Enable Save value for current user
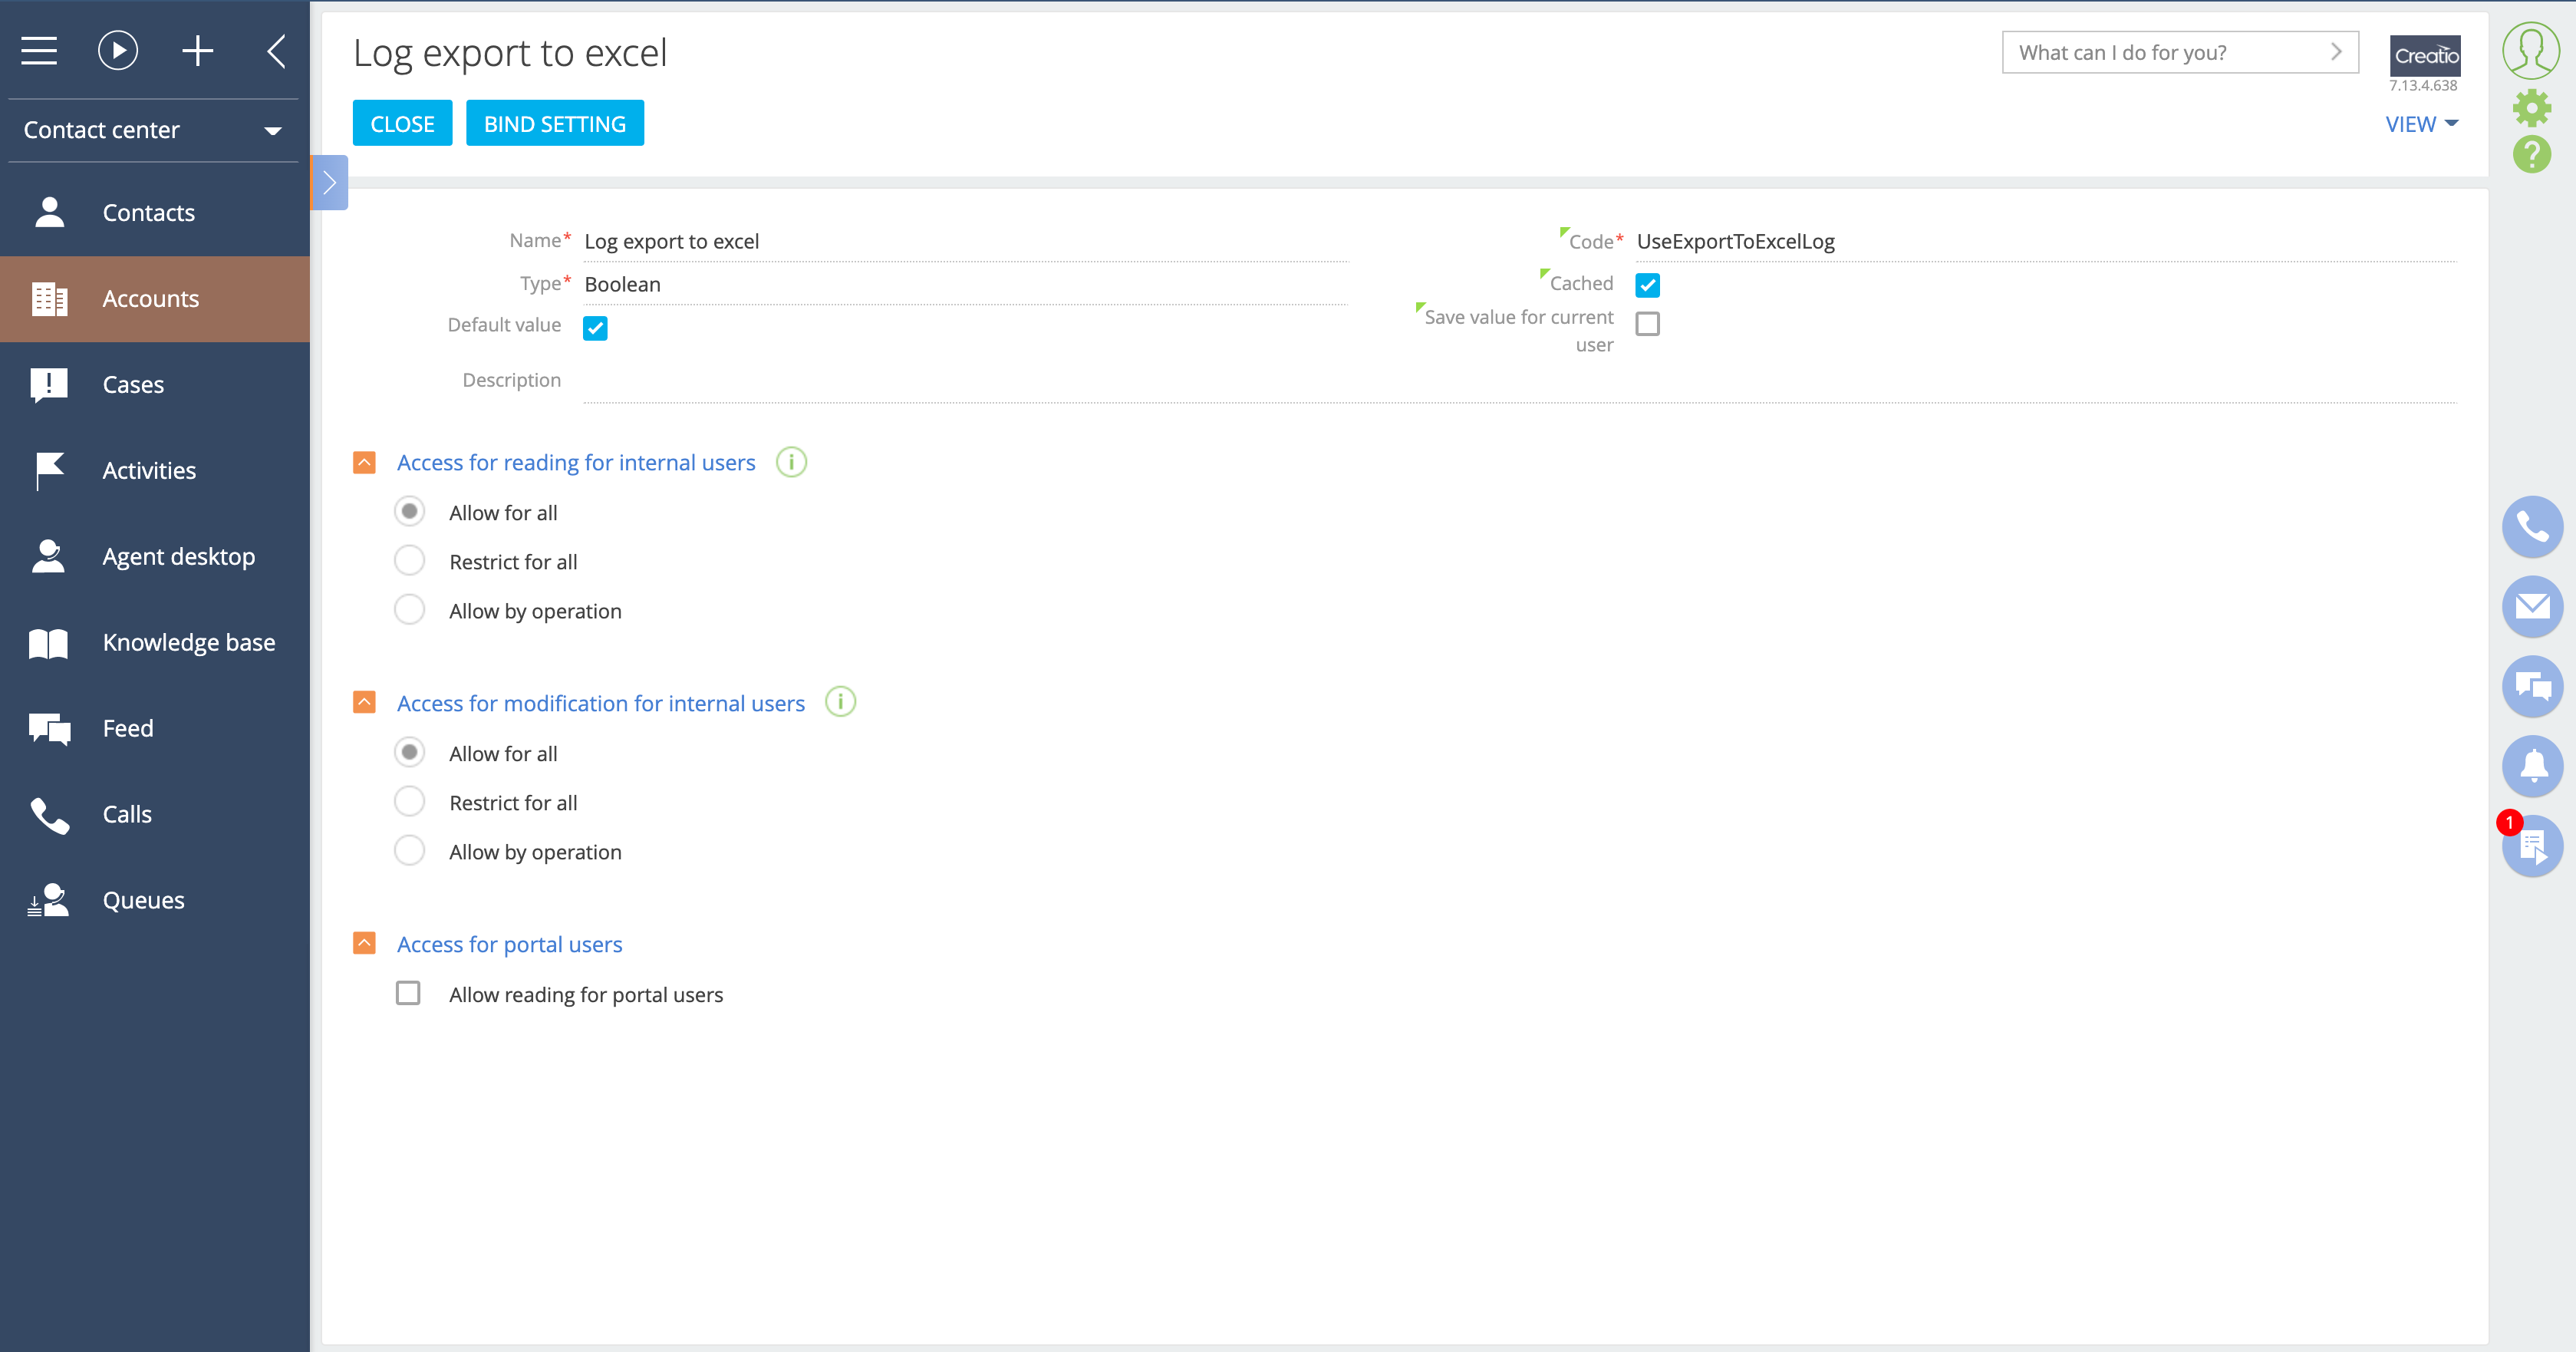 pos(1647,323)
